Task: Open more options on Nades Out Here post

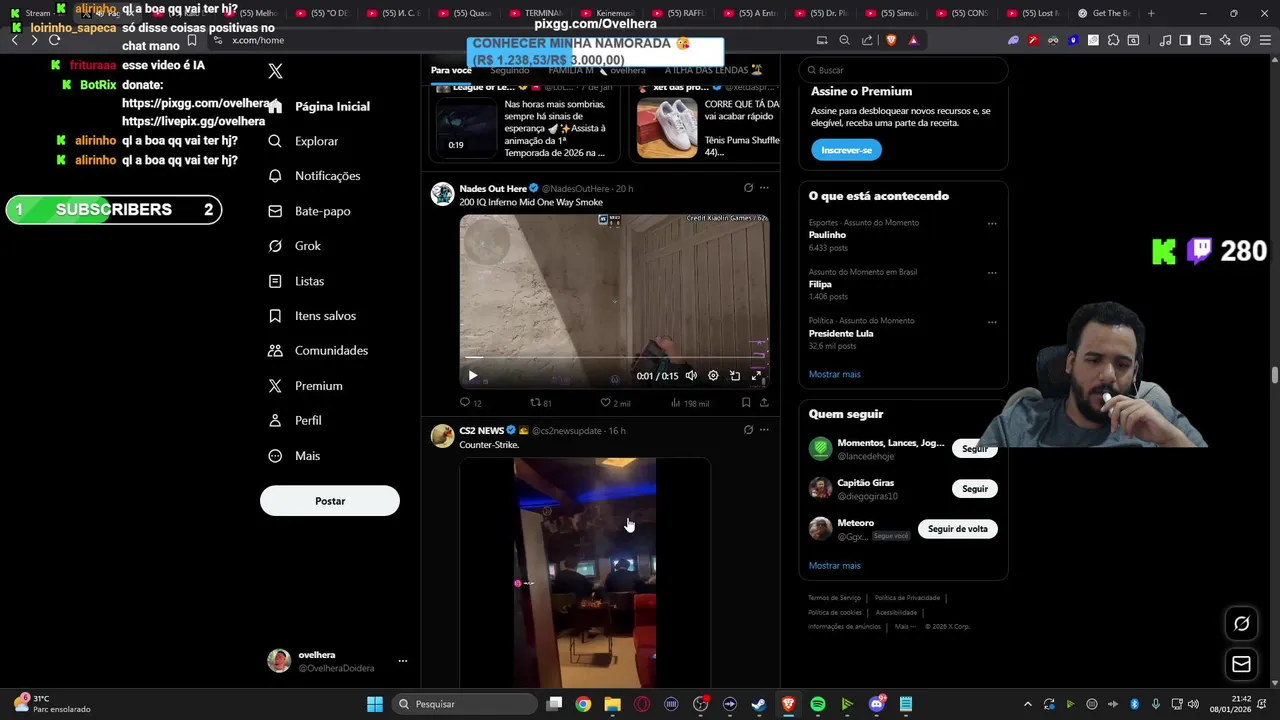Action: pyautogui.click(x=764, y=188)
